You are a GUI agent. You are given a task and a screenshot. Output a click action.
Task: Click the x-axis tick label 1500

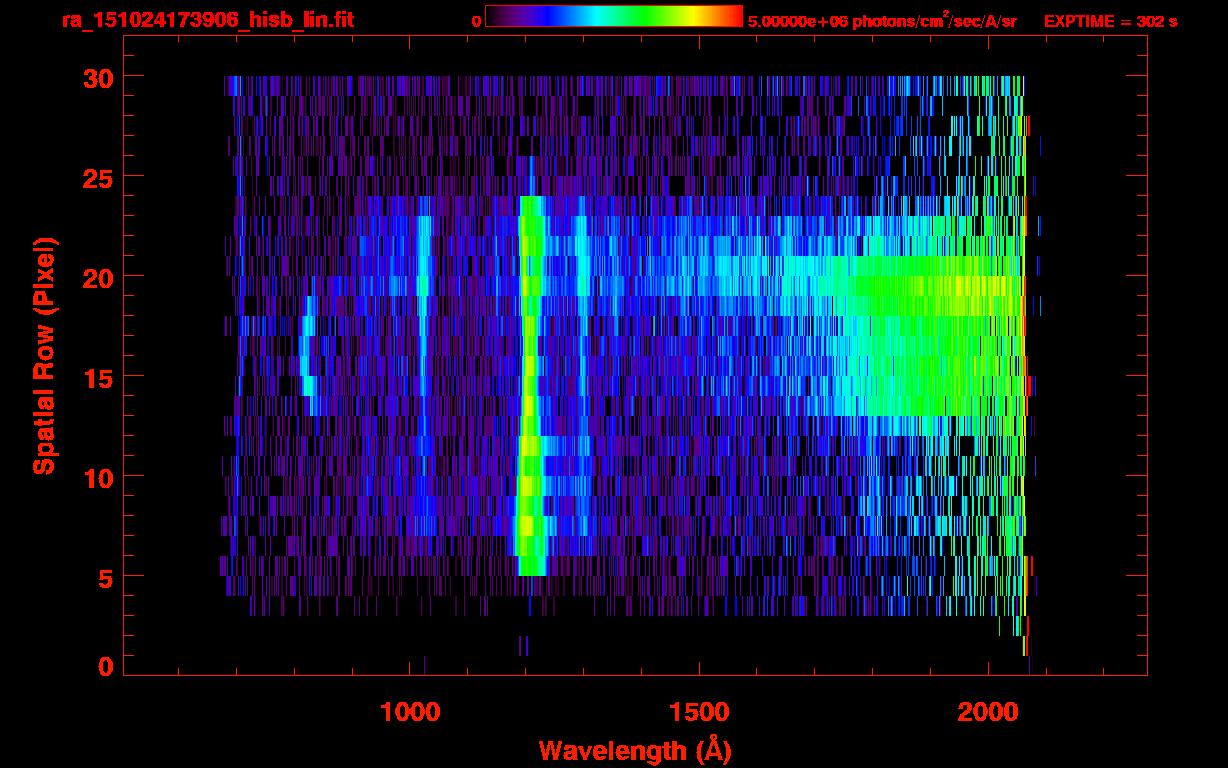point(699,711)
